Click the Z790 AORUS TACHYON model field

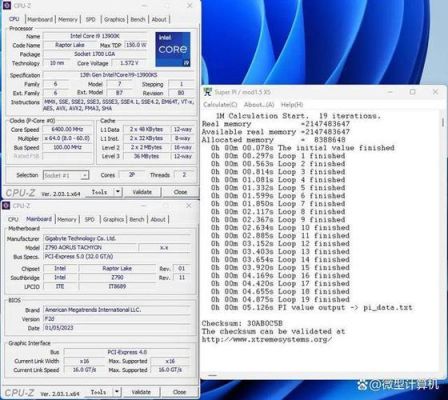[x=91, y=248]
